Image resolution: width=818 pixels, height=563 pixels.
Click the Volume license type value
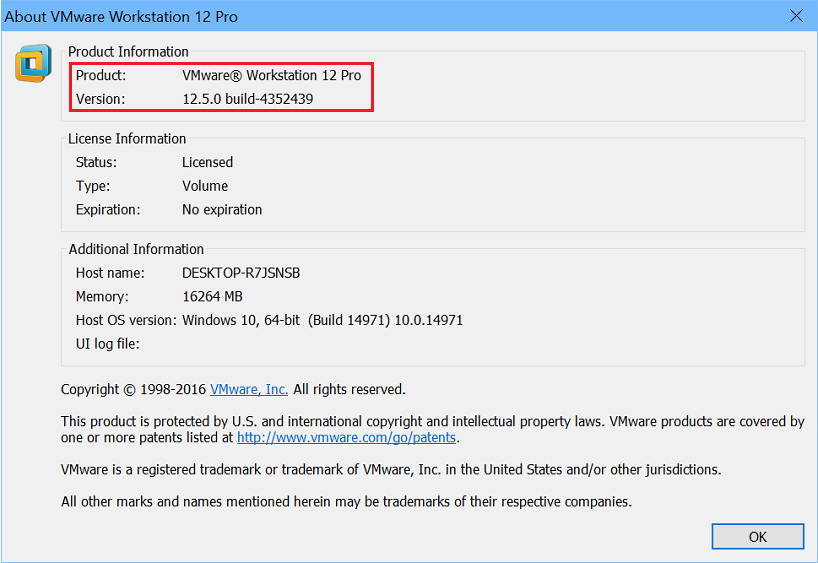tap(205, 186)
